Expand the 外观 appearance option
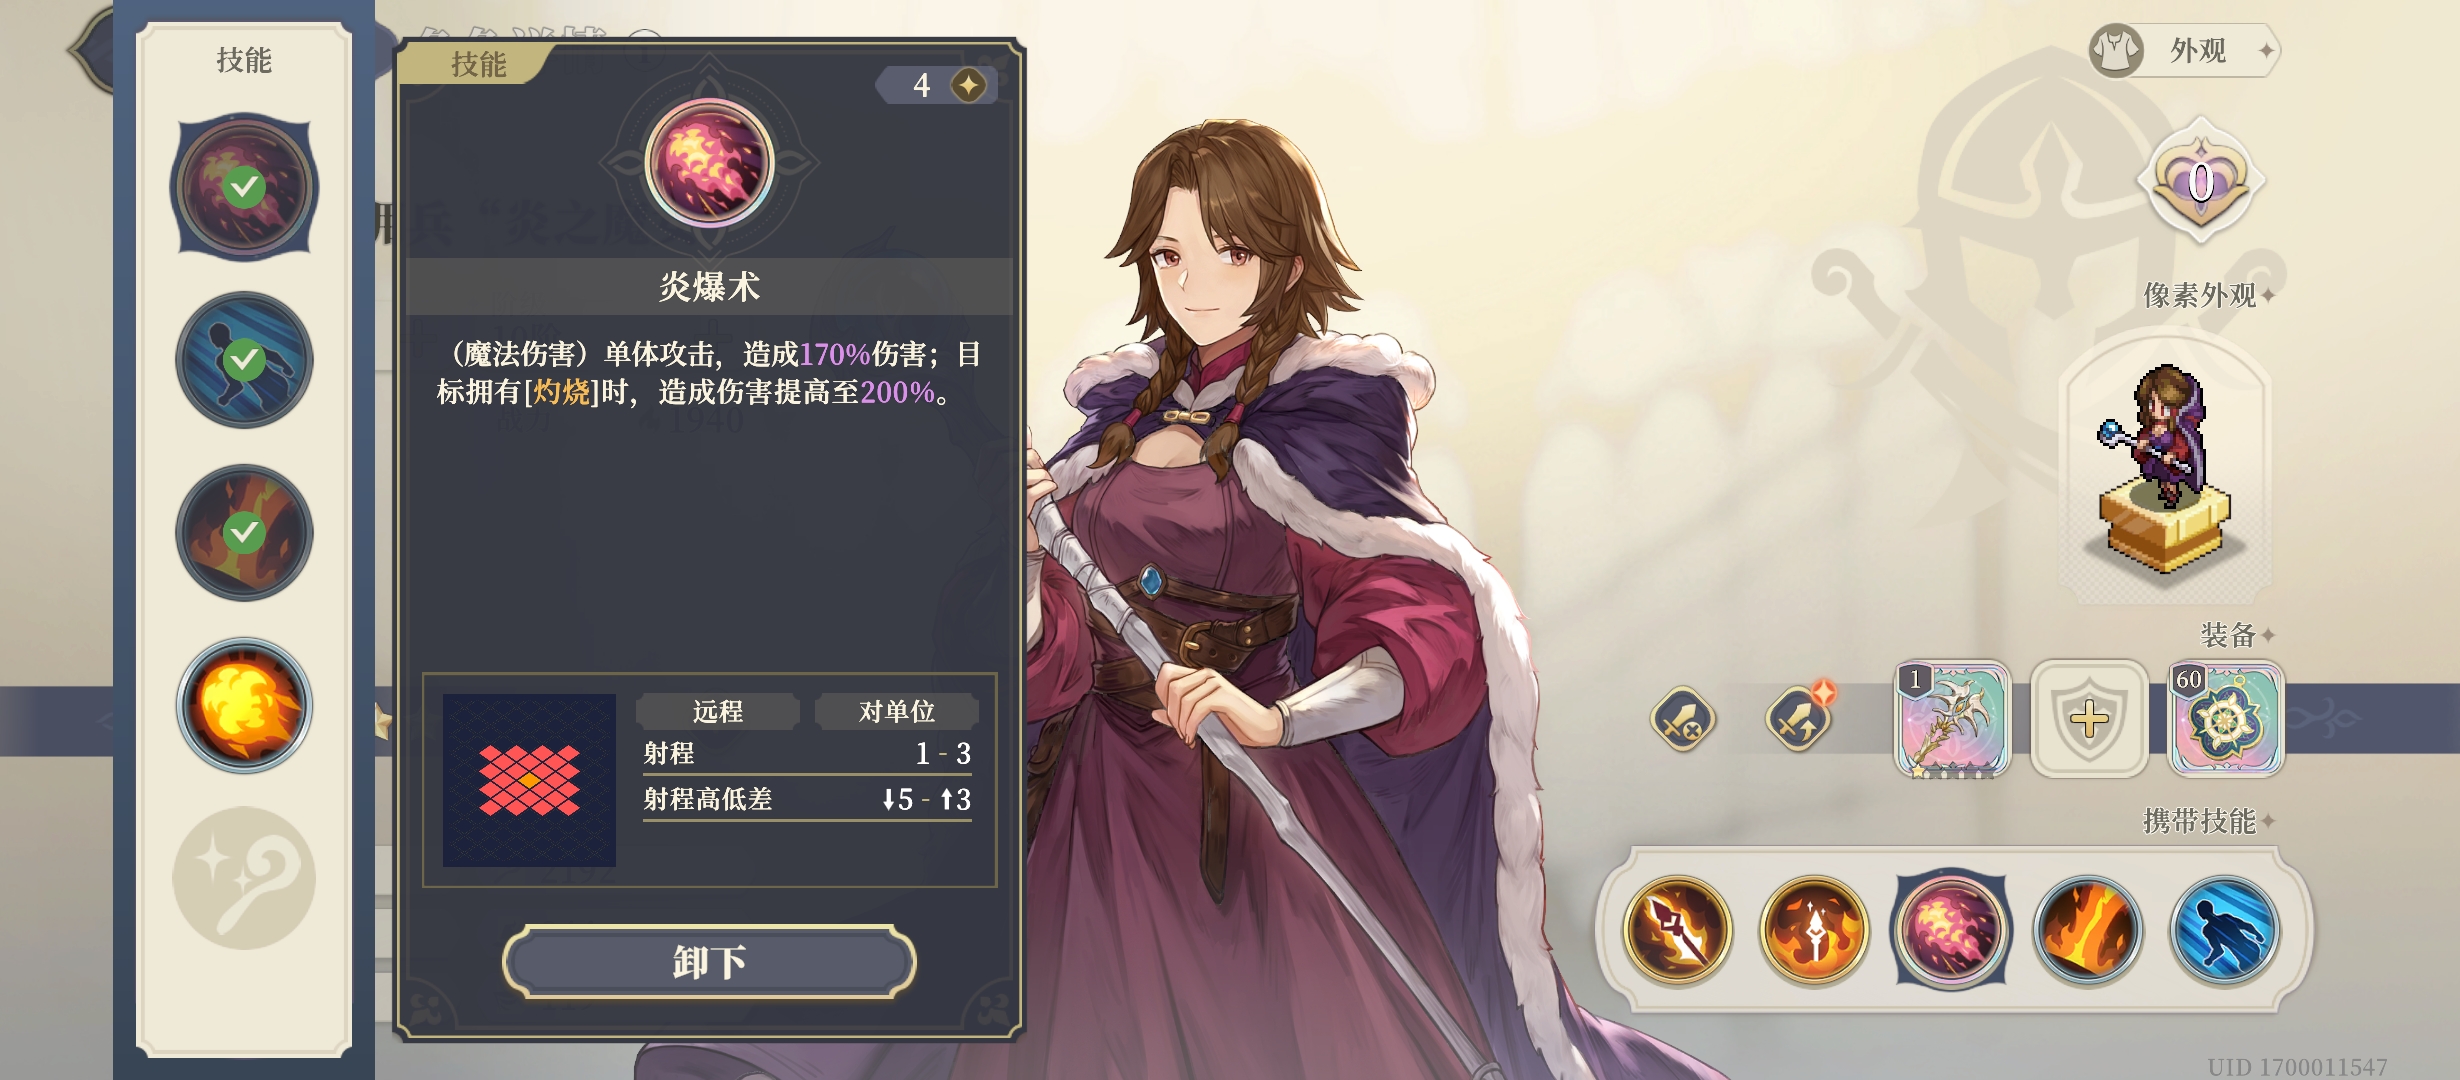Viewport: 2460px width, 1080px height. pos(2185,50)
